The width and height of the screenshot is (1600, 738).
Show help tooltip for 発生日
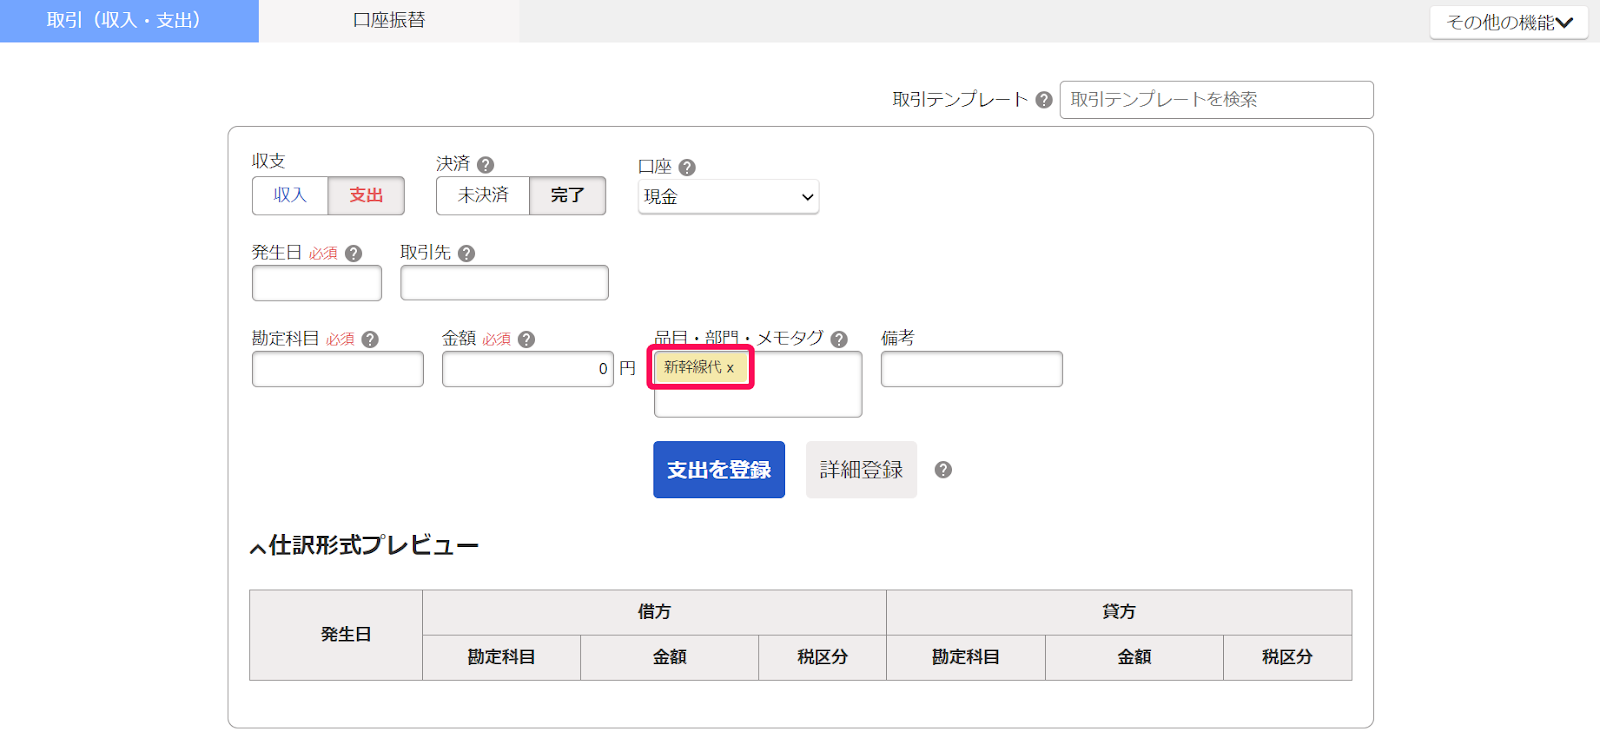pyautogui.click(x=353, y=254)
